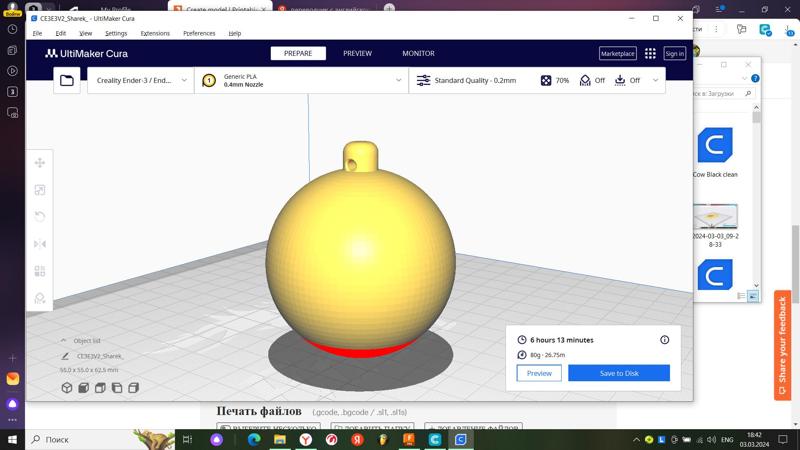Open notification center in taskbar
The image size is (800, 450).
click(x=783, y=439)
